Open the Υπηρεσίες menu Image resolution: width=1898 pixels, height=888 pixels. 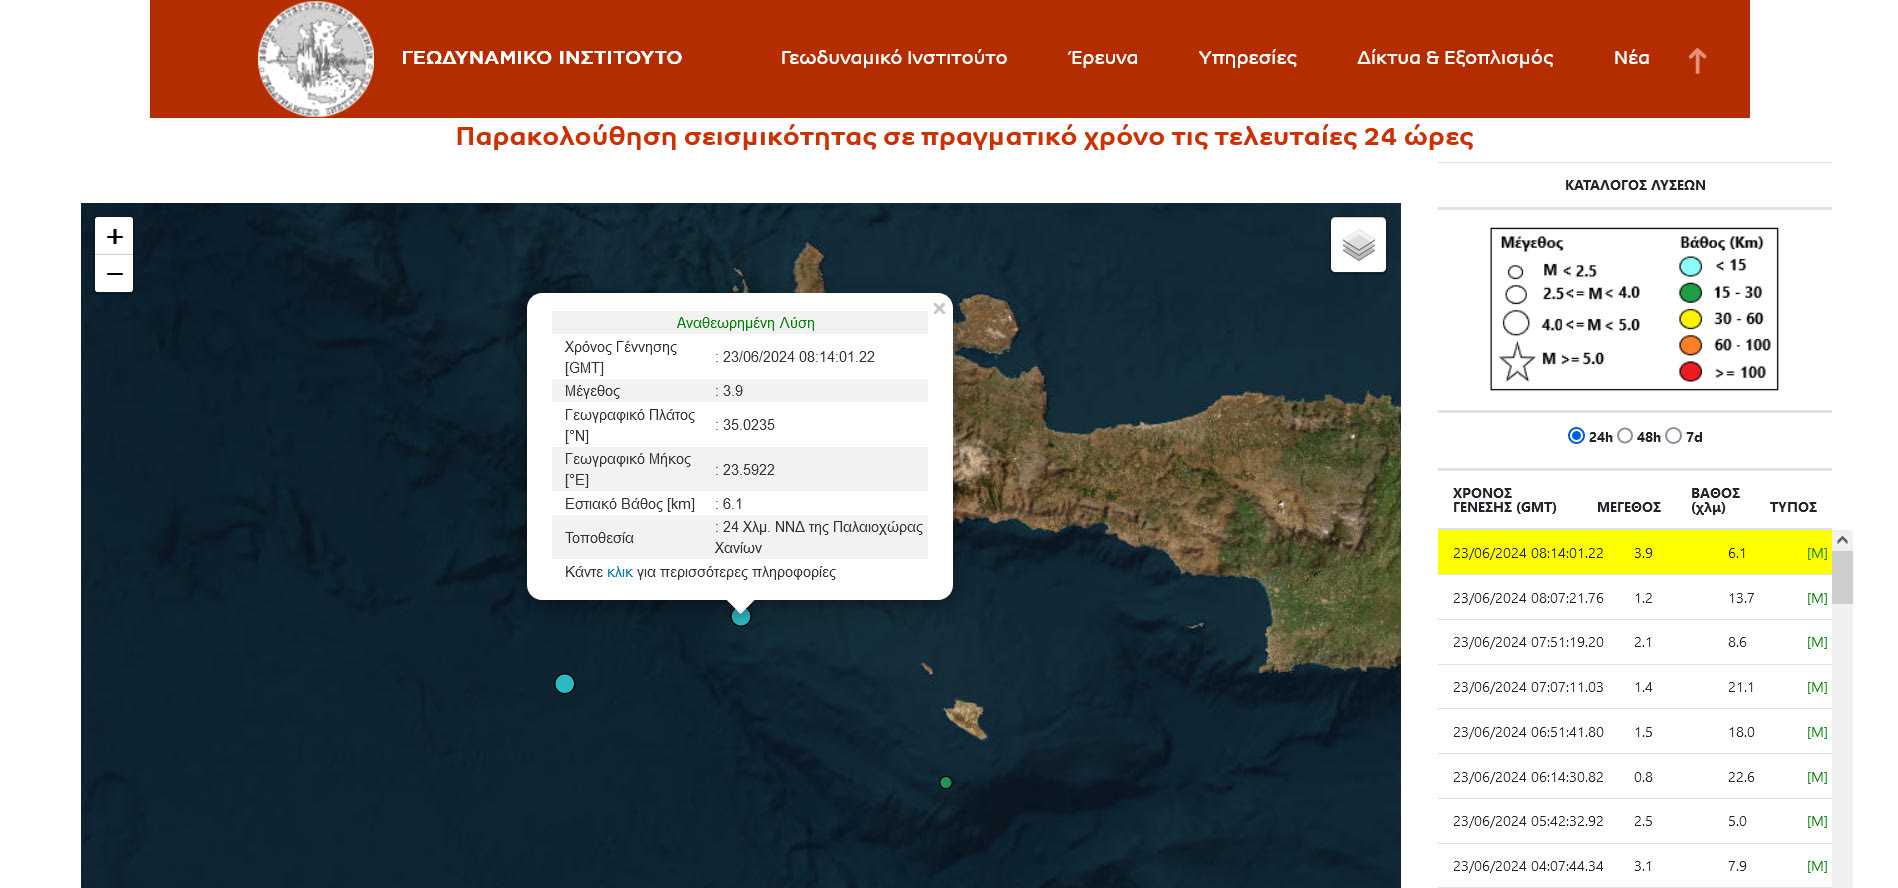(x=1247, y=58)
